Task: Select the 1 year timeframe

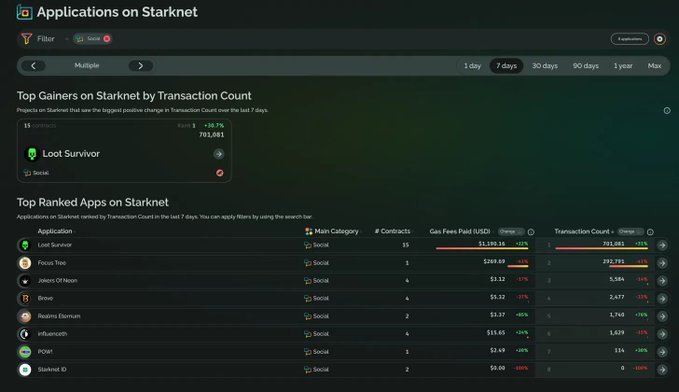Action: point(623,66)
